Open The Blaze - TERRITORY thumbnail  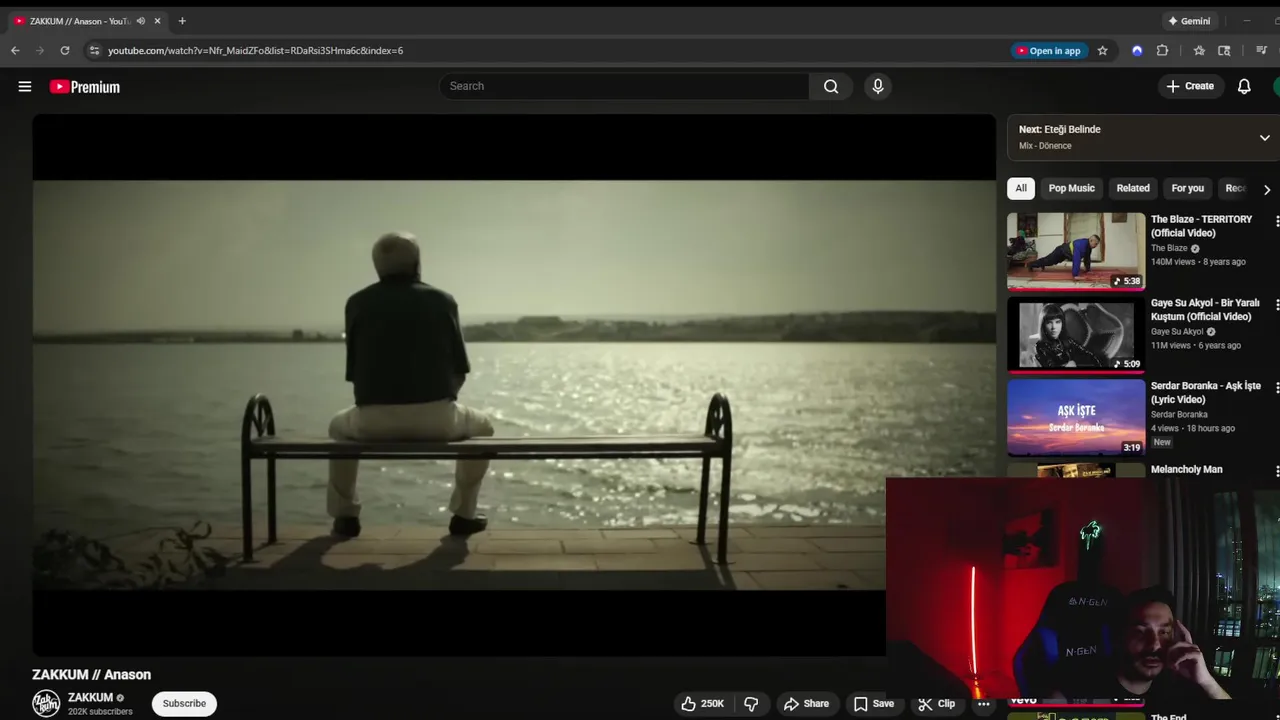[x=1076, y=250]
